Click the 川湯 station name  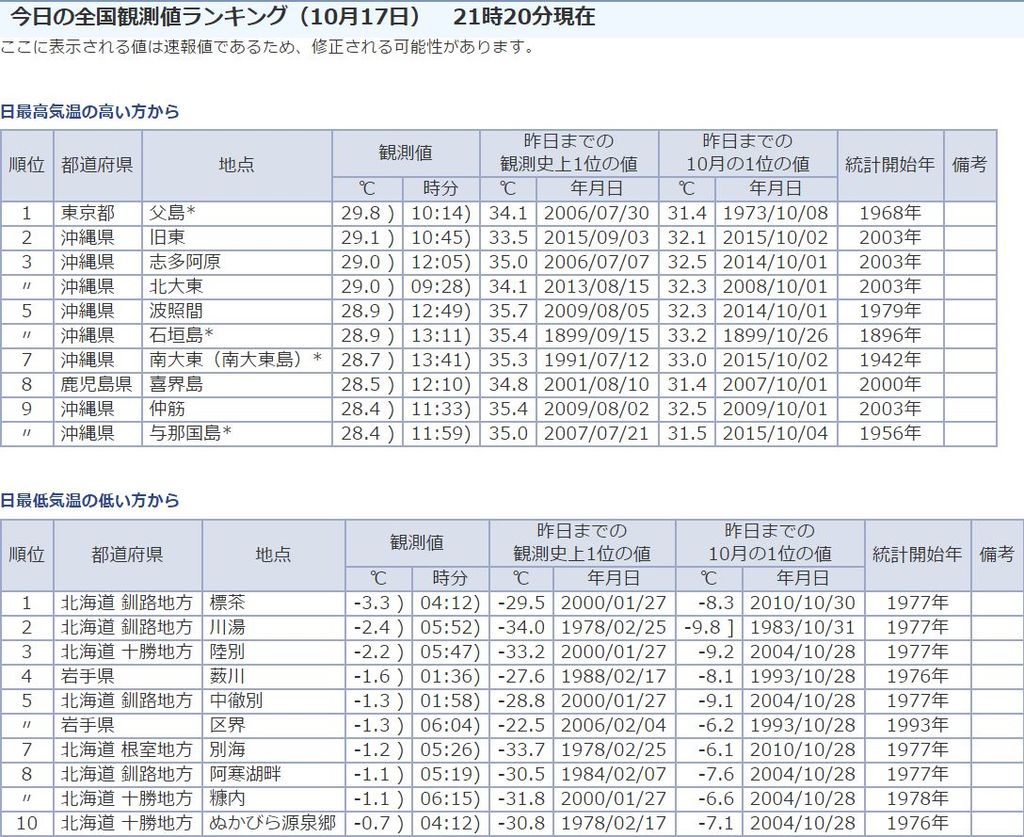[x=227, y=627]
